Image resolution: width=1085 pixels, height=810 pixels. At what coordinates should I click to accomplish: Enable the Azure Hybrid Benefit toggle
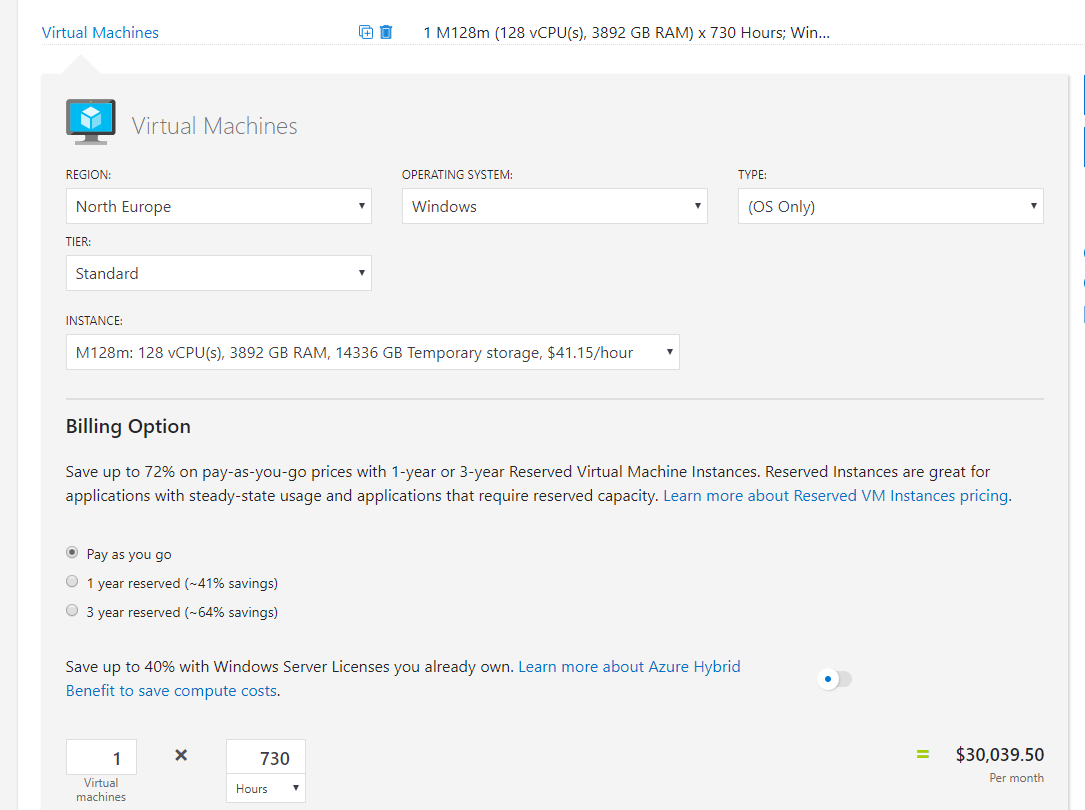tap(834, 679)
